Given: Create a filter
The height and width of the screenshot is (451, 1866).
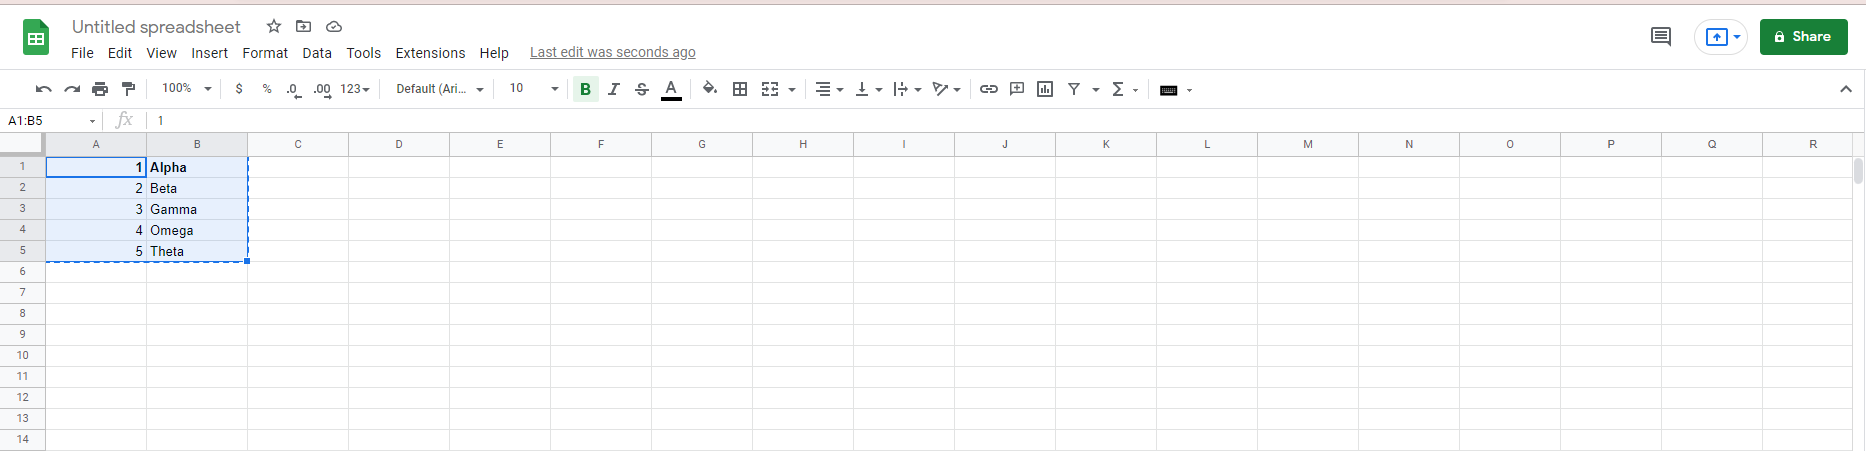Looking at the screenshot, I should (1074, 89).
